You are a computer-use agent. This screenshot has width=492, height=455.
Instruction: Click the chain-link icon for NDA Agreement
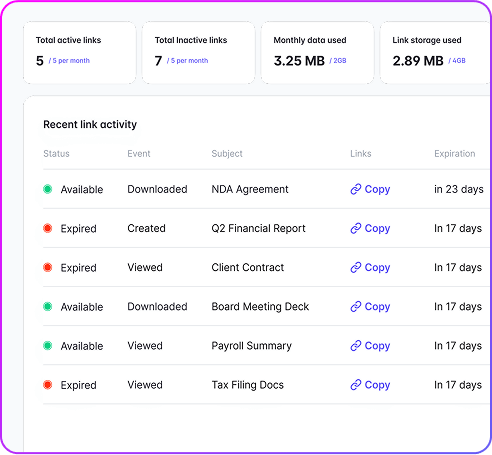point(356,189)
